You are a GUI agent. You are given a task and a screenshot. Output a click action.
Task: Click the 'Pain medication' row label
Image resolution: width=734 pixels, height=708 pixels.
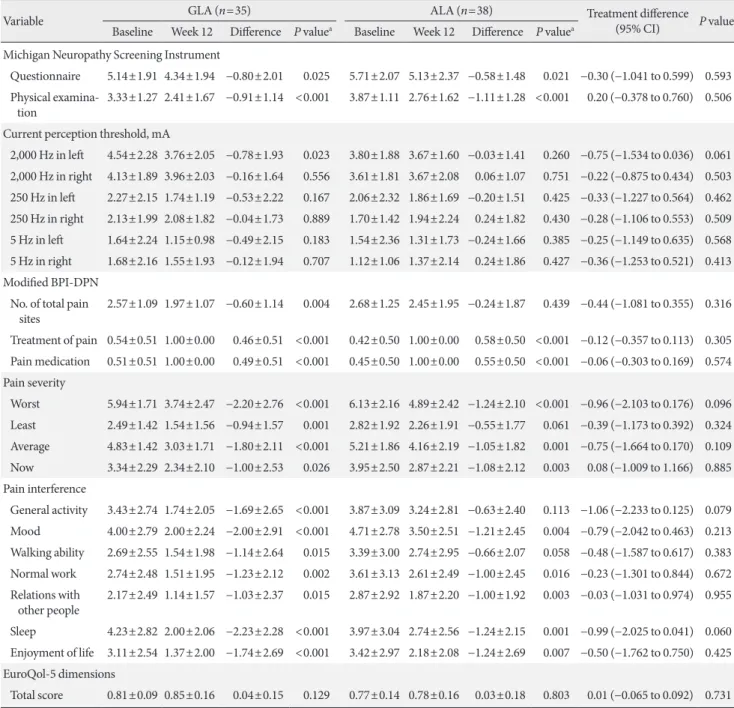50,361
